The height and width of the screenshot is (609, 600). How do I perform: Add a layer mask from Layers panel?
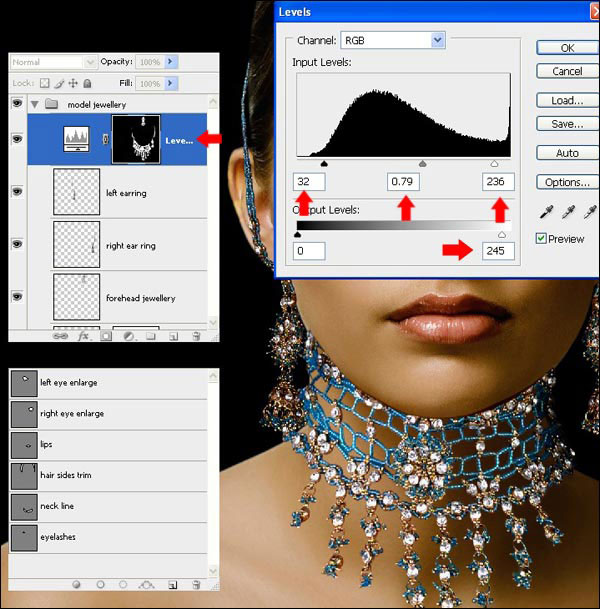(106, 336)
